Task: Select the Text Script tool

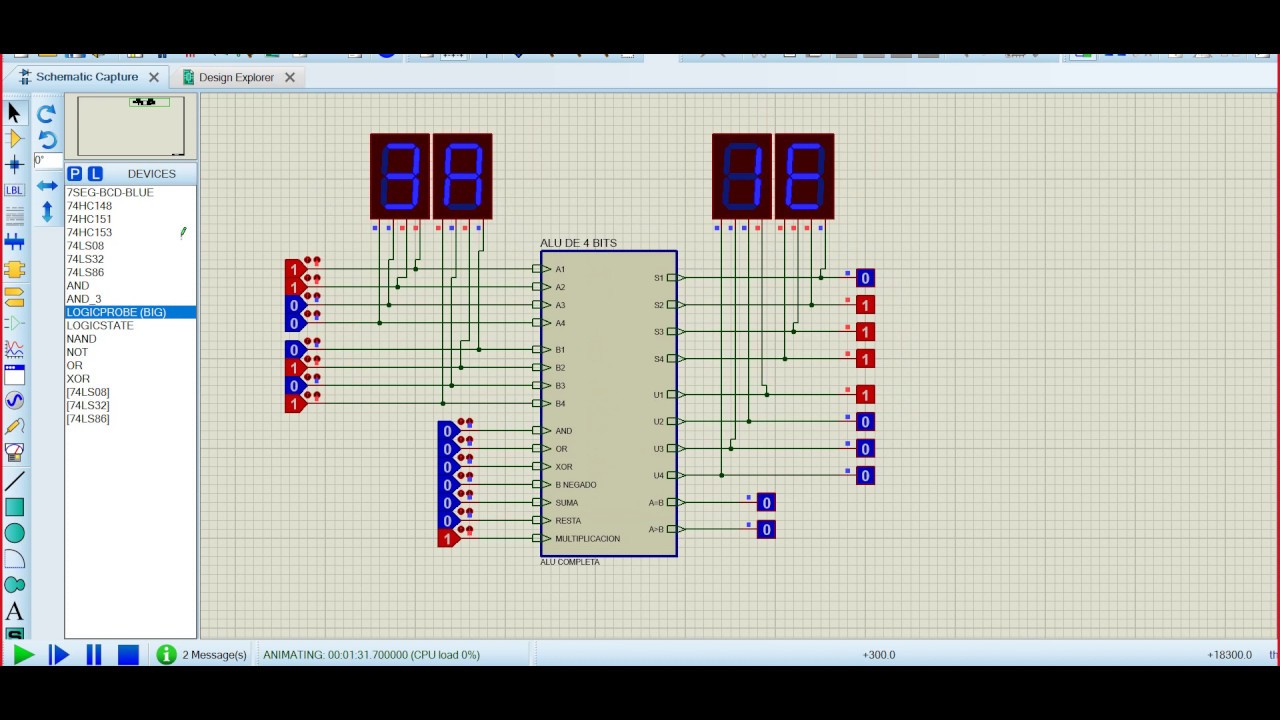Action: tap(14, 216)
